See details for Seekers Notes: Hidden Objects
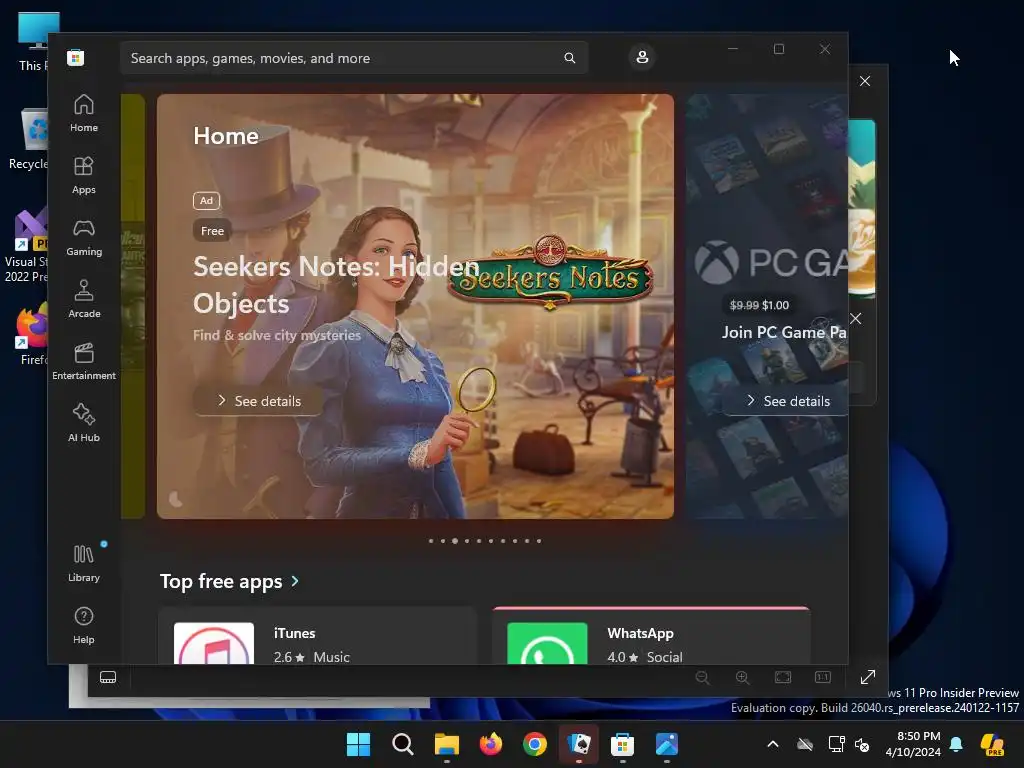This screenshot has width=1024, height=768. (259, 401)
